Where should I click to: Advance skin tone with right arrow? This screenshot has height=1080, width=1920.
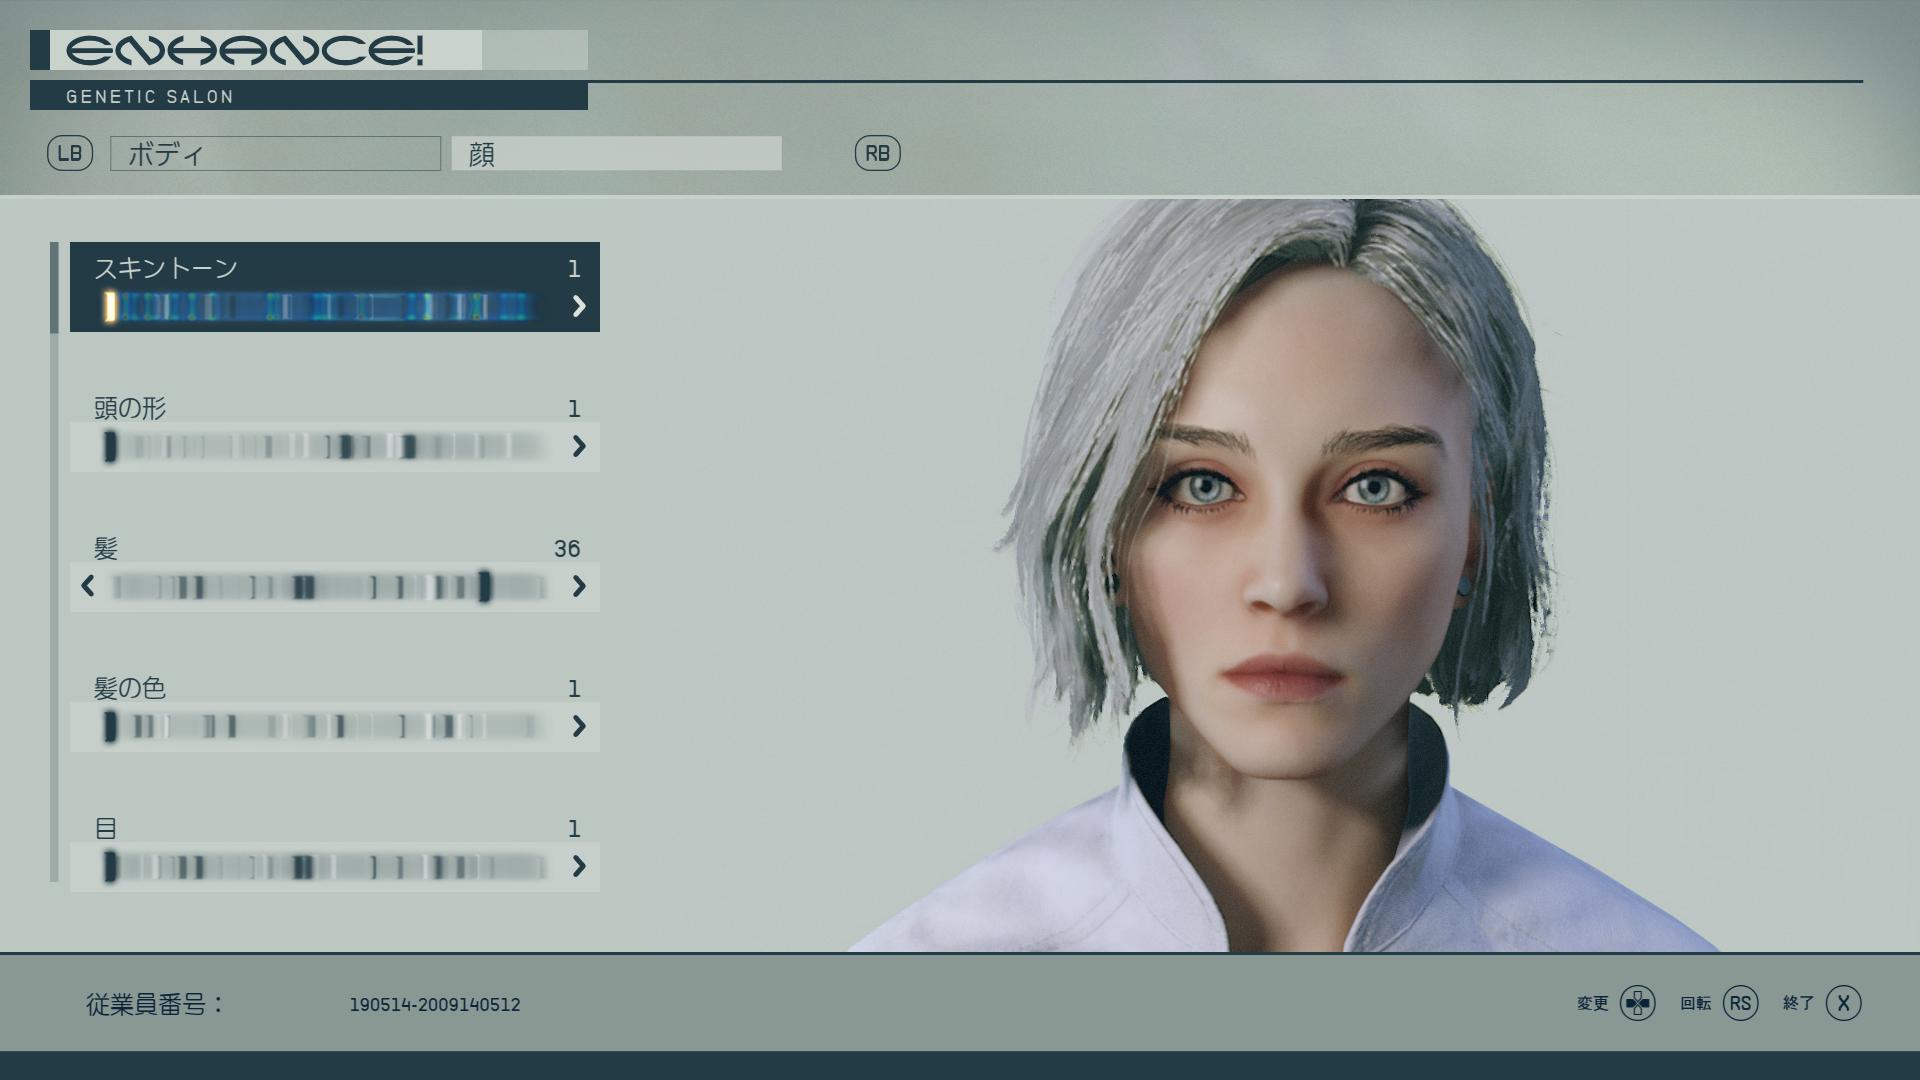click(578, 306)
